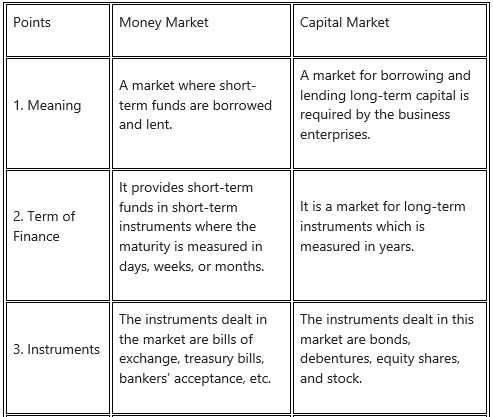The height and width of the screenshot is (417, 493).
Task: Click the text 'and lent.' in Money Market
Action: [146, 125]
